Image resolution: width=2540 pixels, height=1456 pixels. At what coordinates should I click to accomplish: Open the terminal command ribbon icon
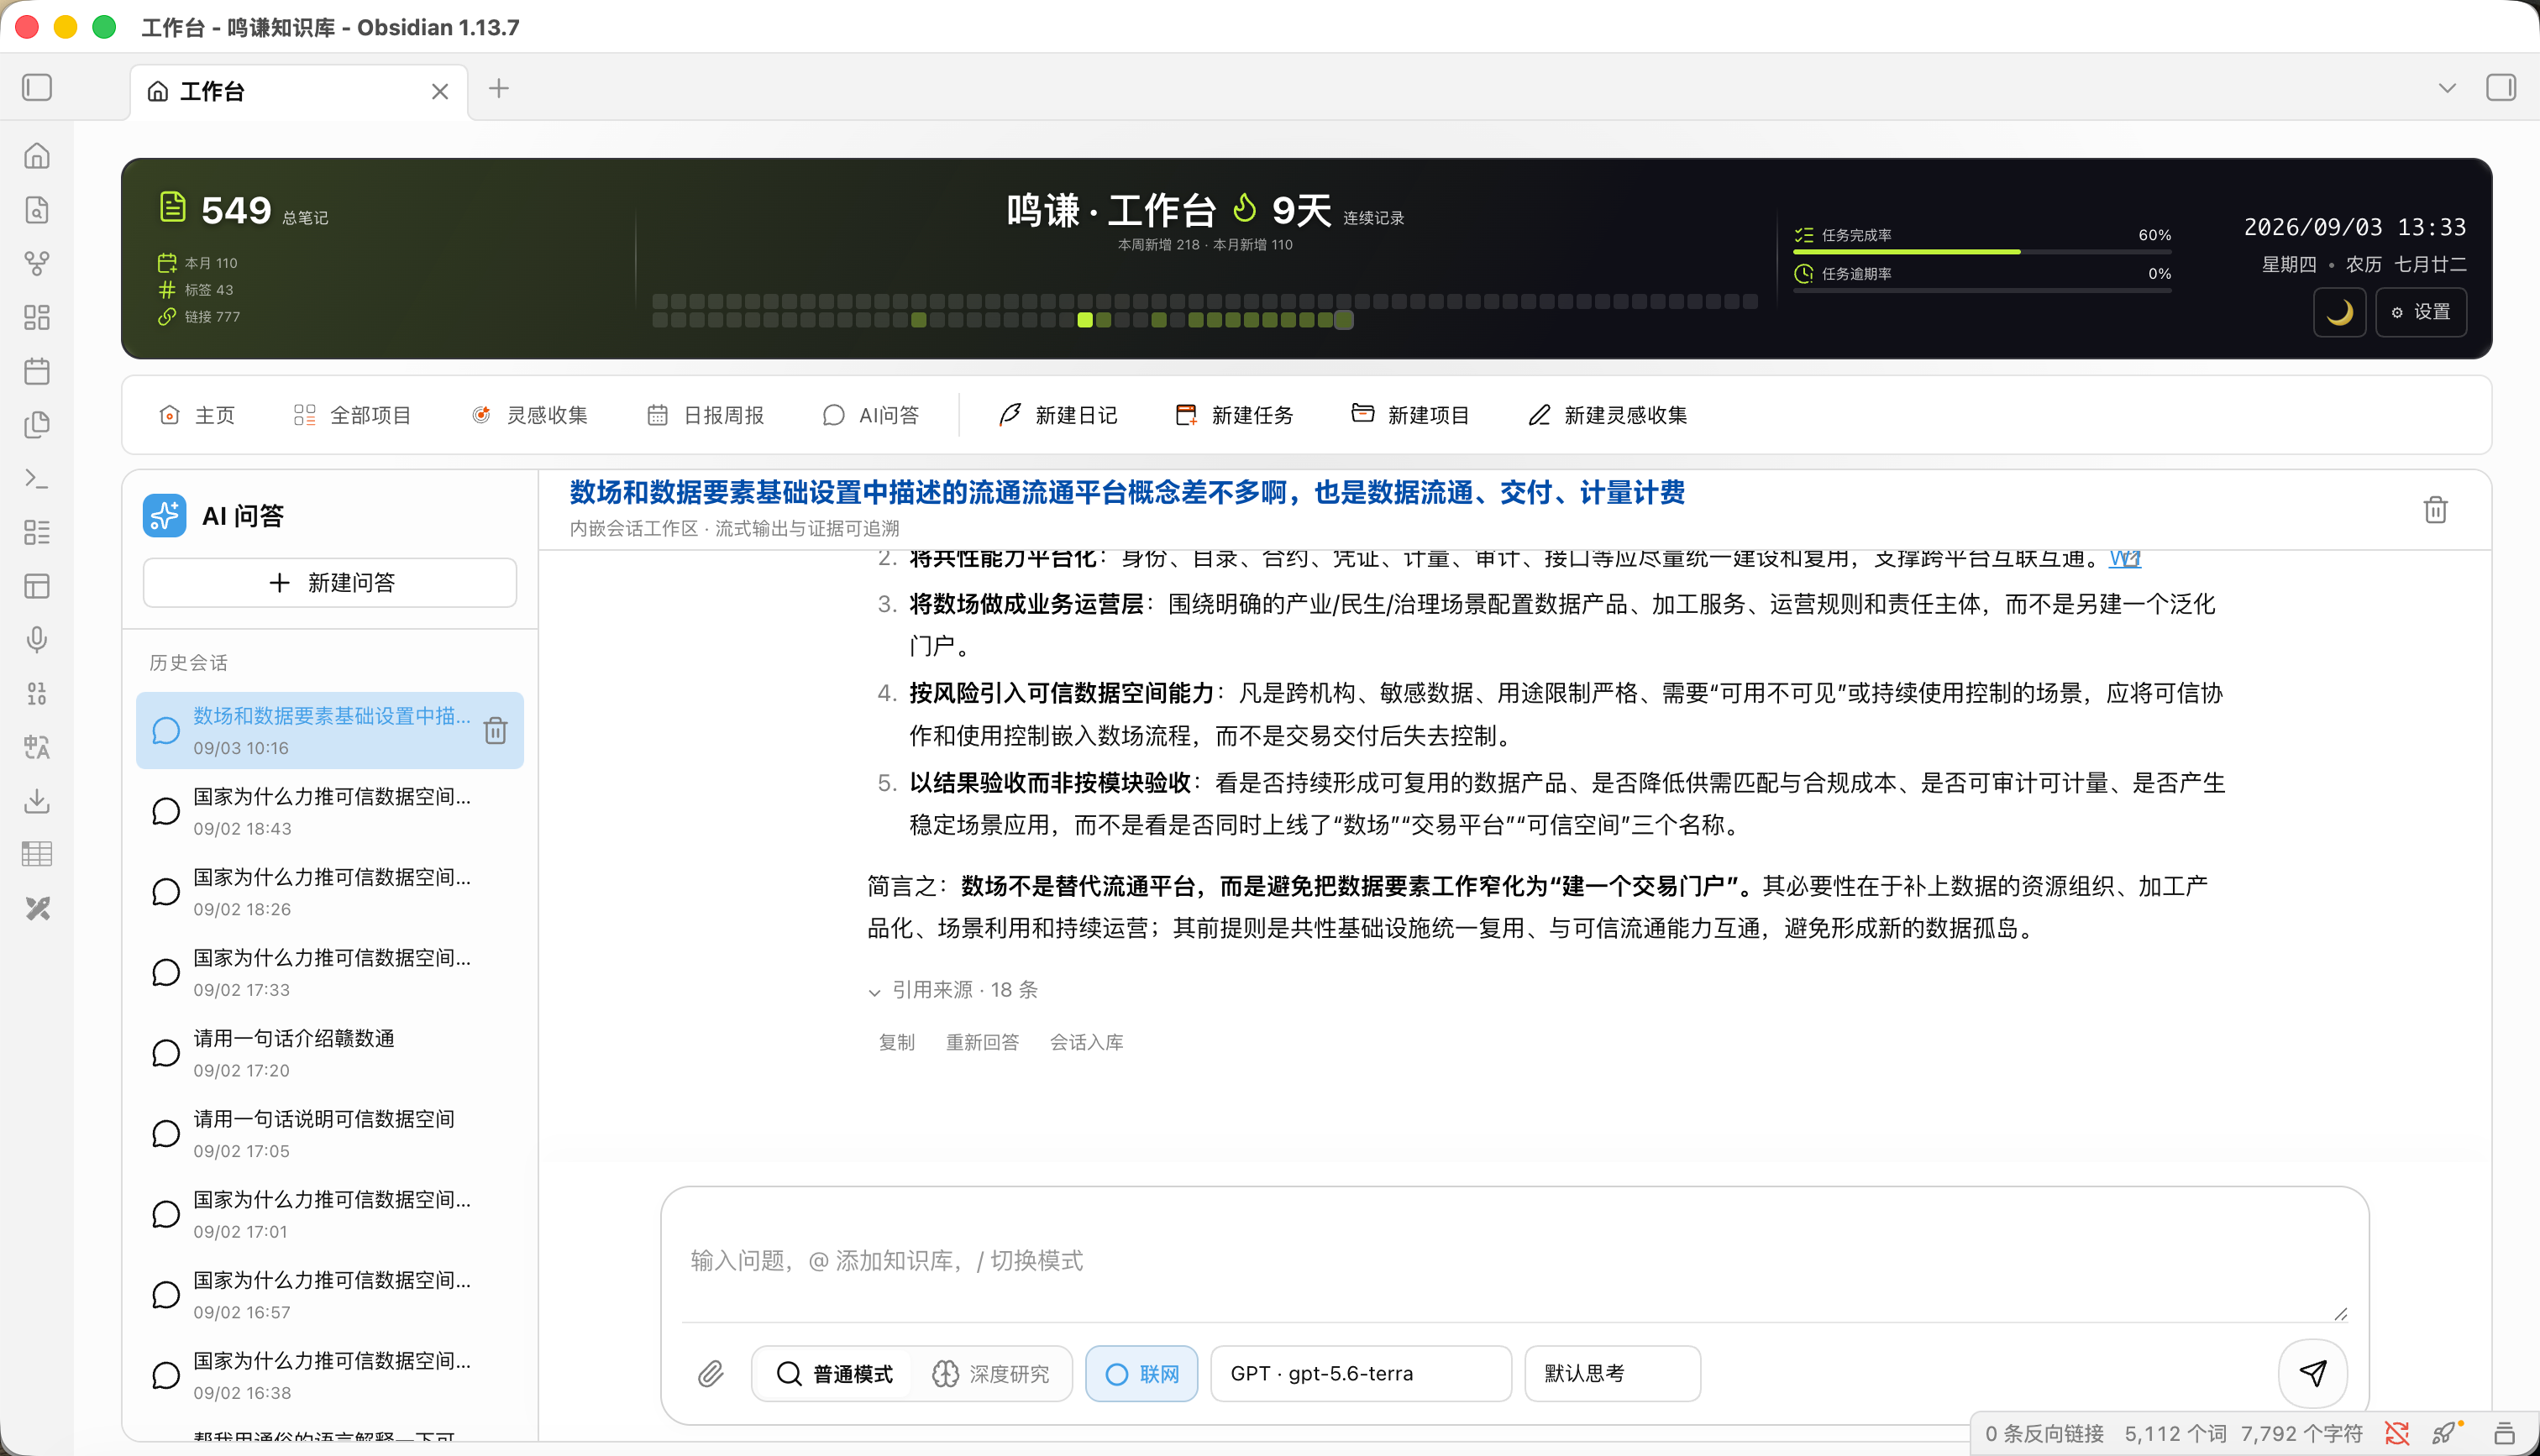(37, 479)
